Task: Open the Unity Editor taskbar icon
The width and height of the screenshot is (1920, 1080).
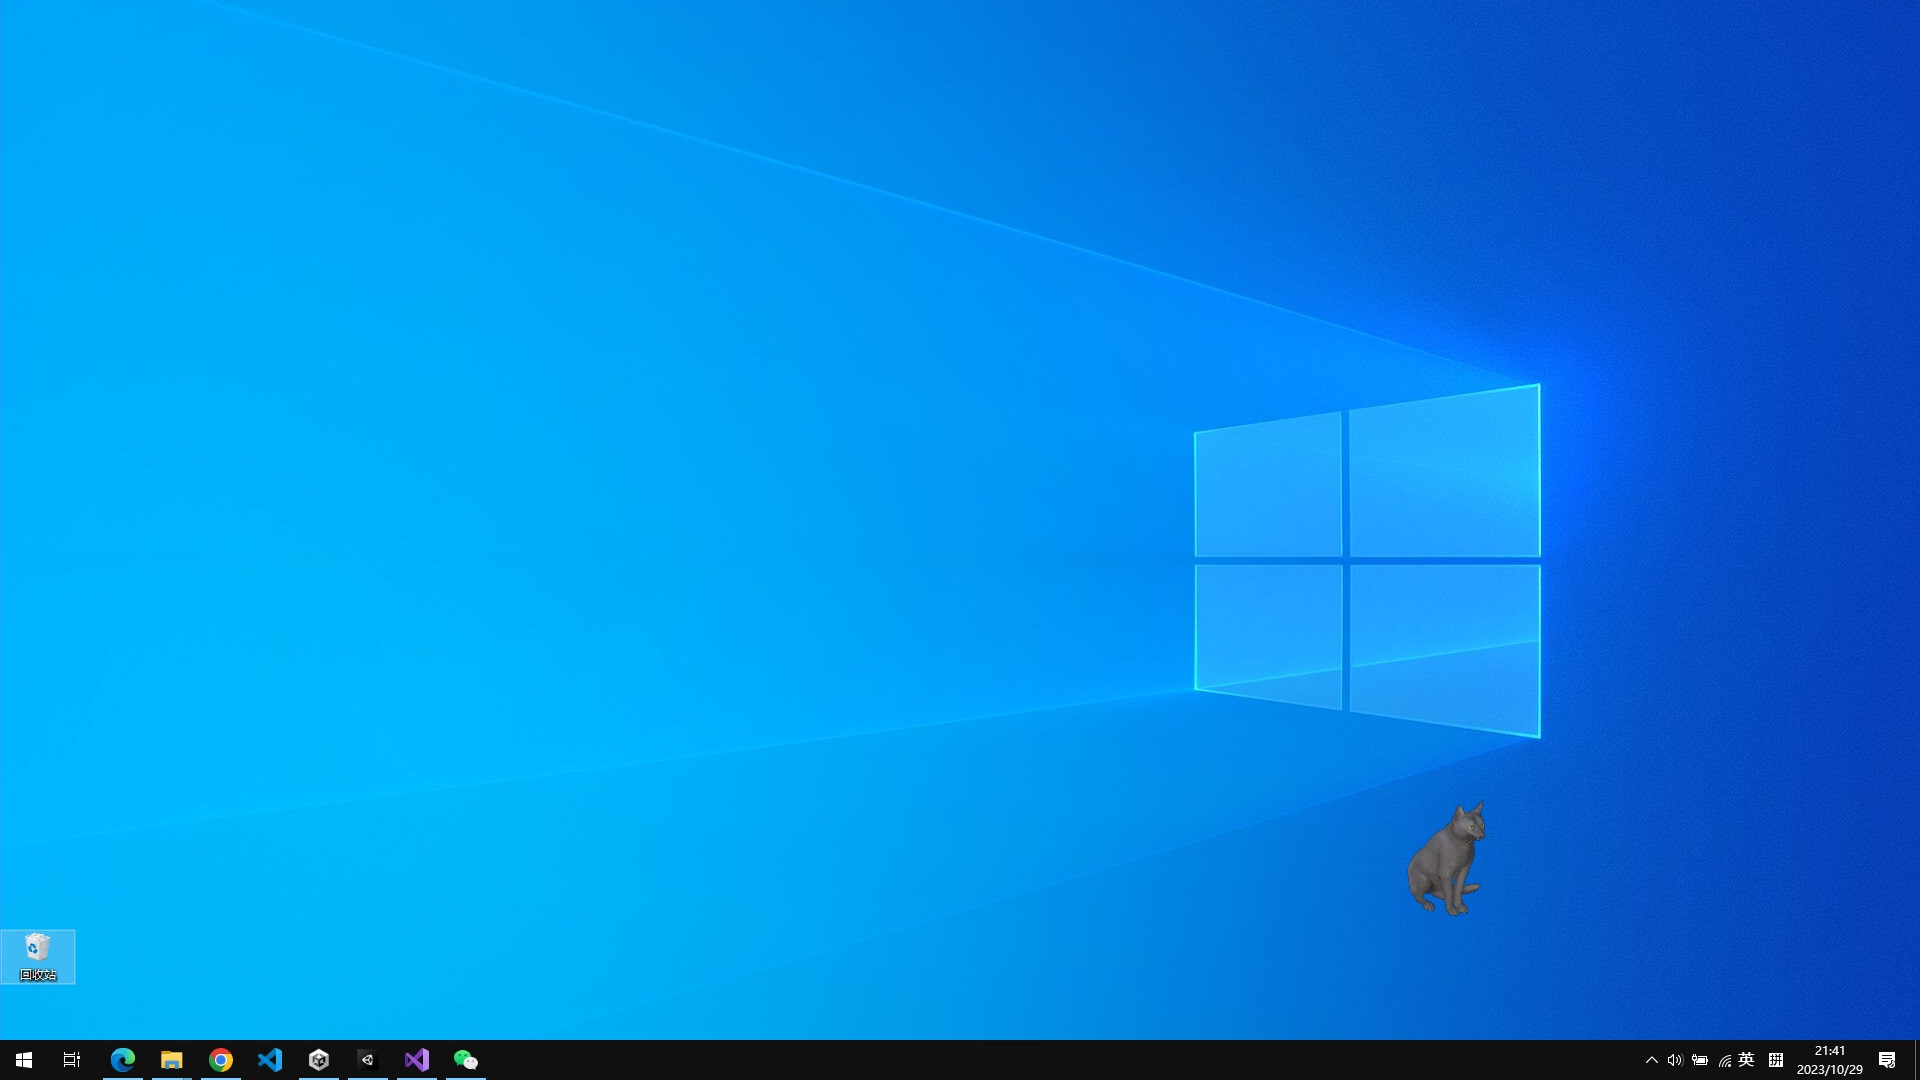Action: 367,1059
